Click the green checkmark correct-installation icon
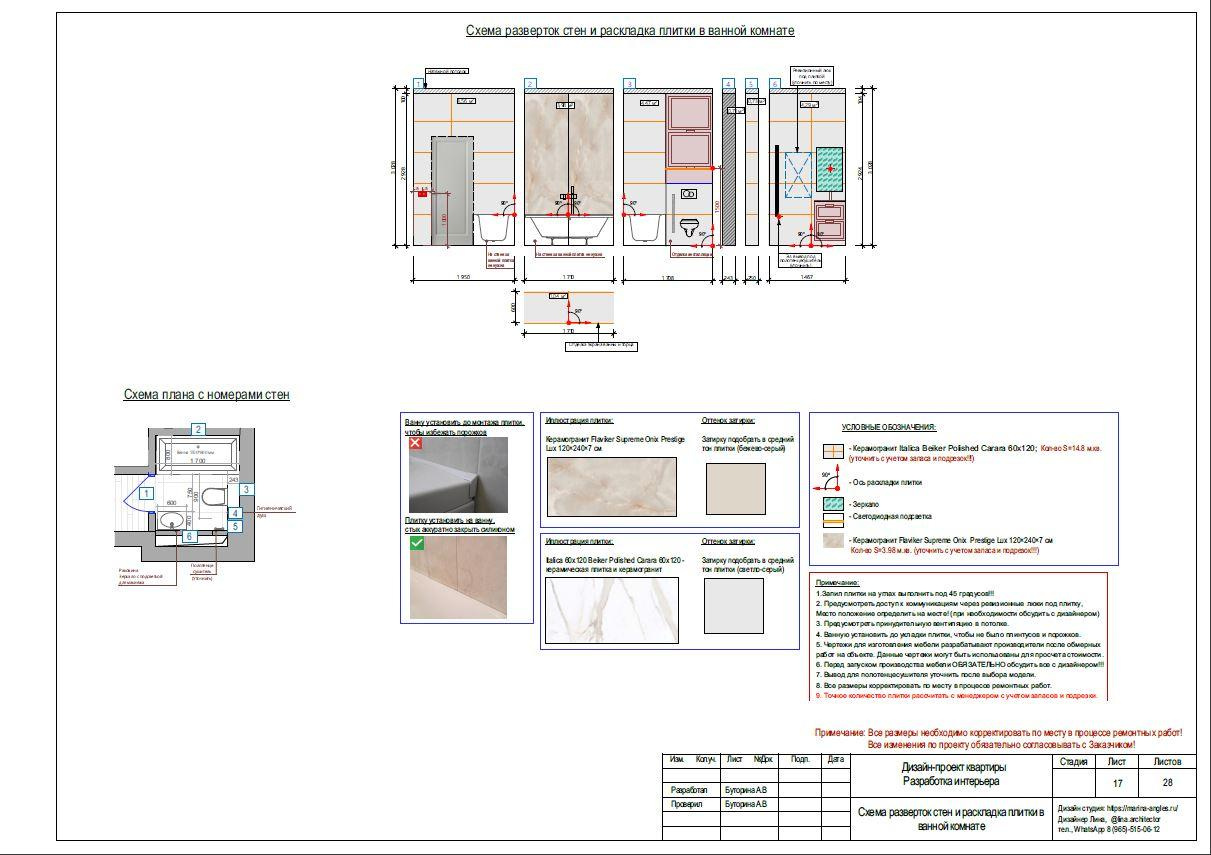This screenshot has height=855, width=1211. tap(416, 544)
